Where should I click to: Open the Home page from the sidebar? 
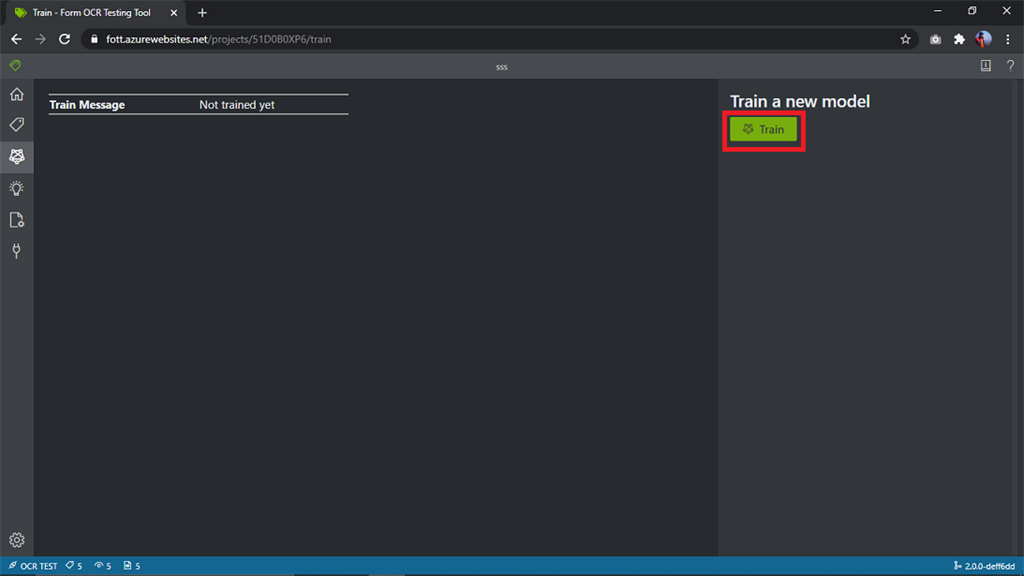pos(16,93)
